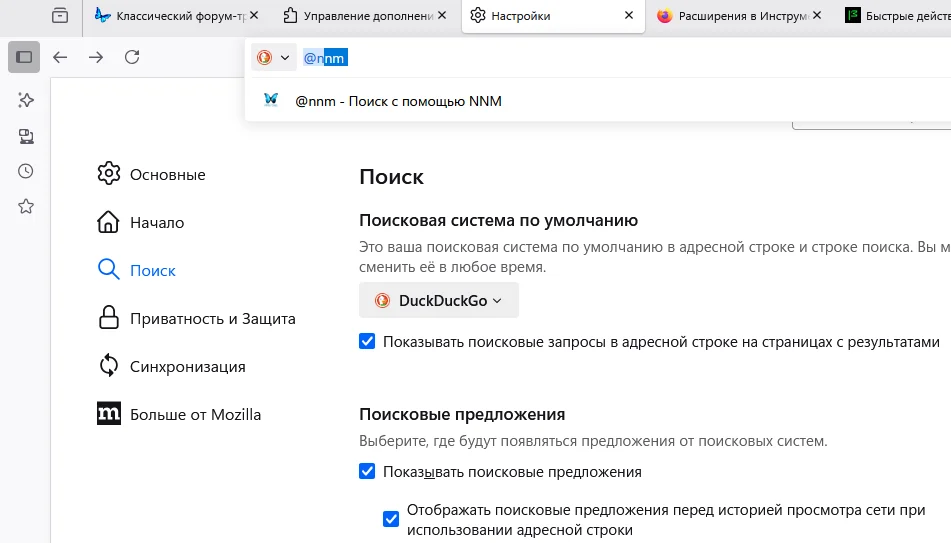Open the Firefox View icon in tab strip
The image size is (951, 543).
(x=61, y=15)
